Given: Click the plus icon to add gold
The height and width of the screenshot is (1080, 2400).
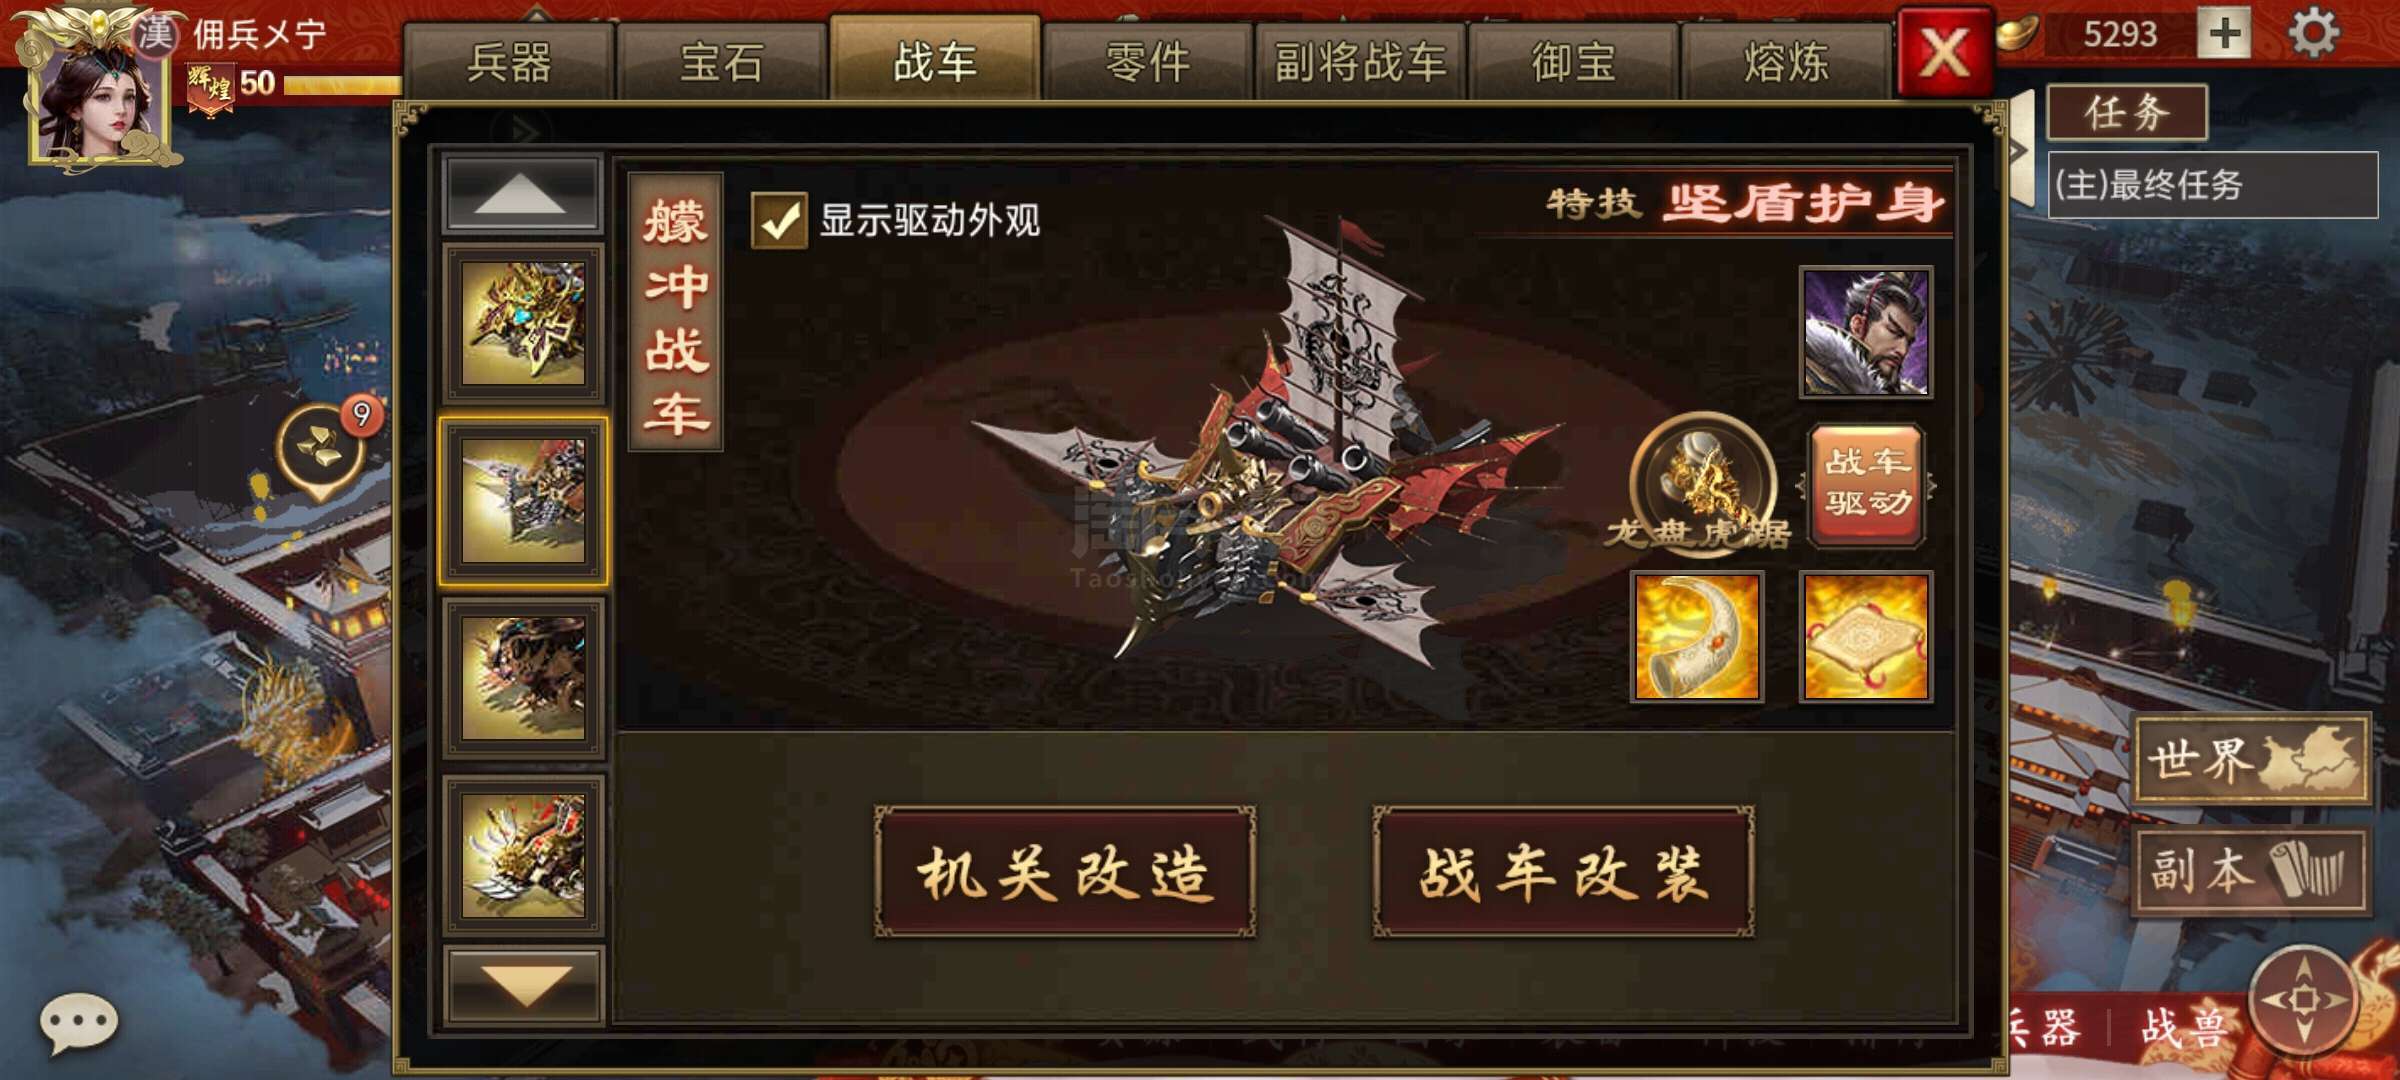Looking at the screenshot, I should click(x=2225, y=34).
